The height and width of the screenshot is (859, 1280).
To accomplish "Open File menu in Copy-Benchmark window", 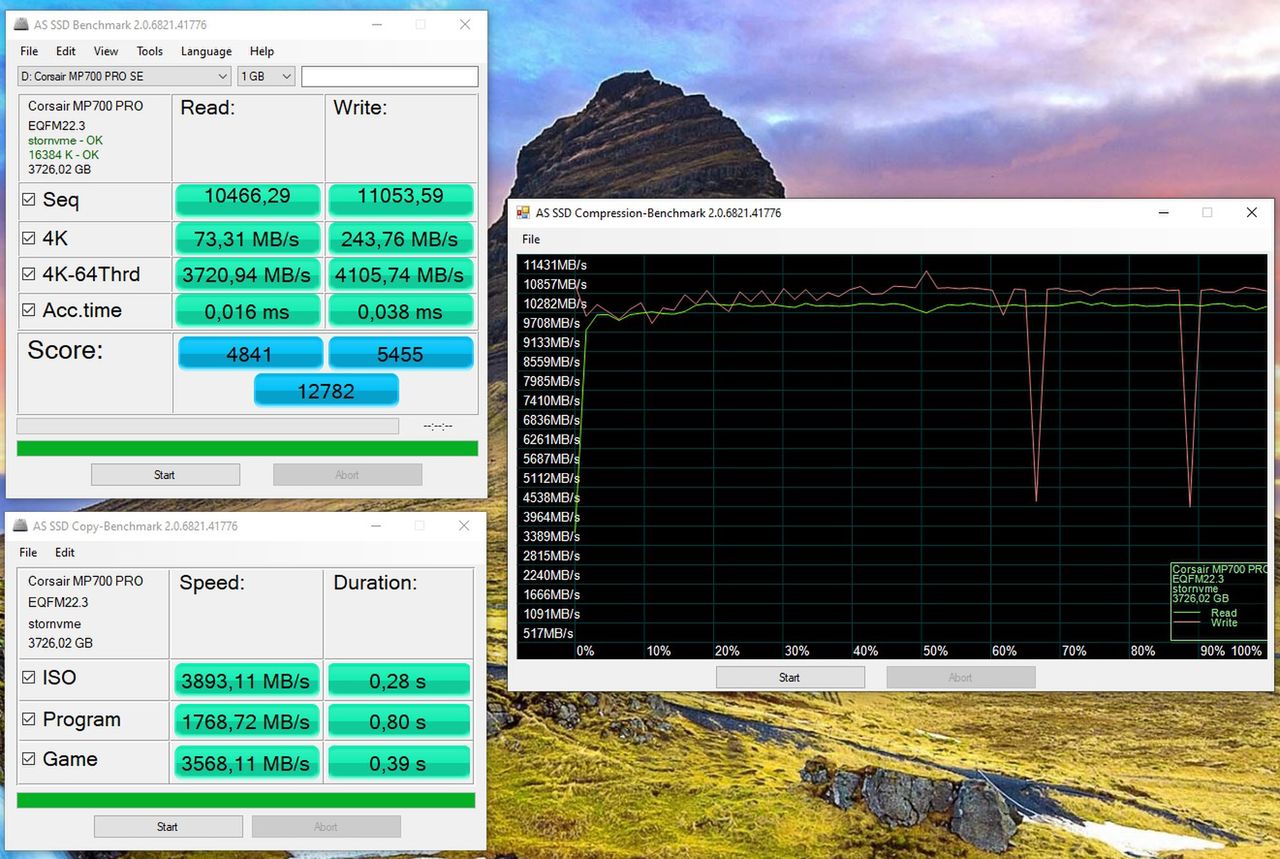I will 28,552.
